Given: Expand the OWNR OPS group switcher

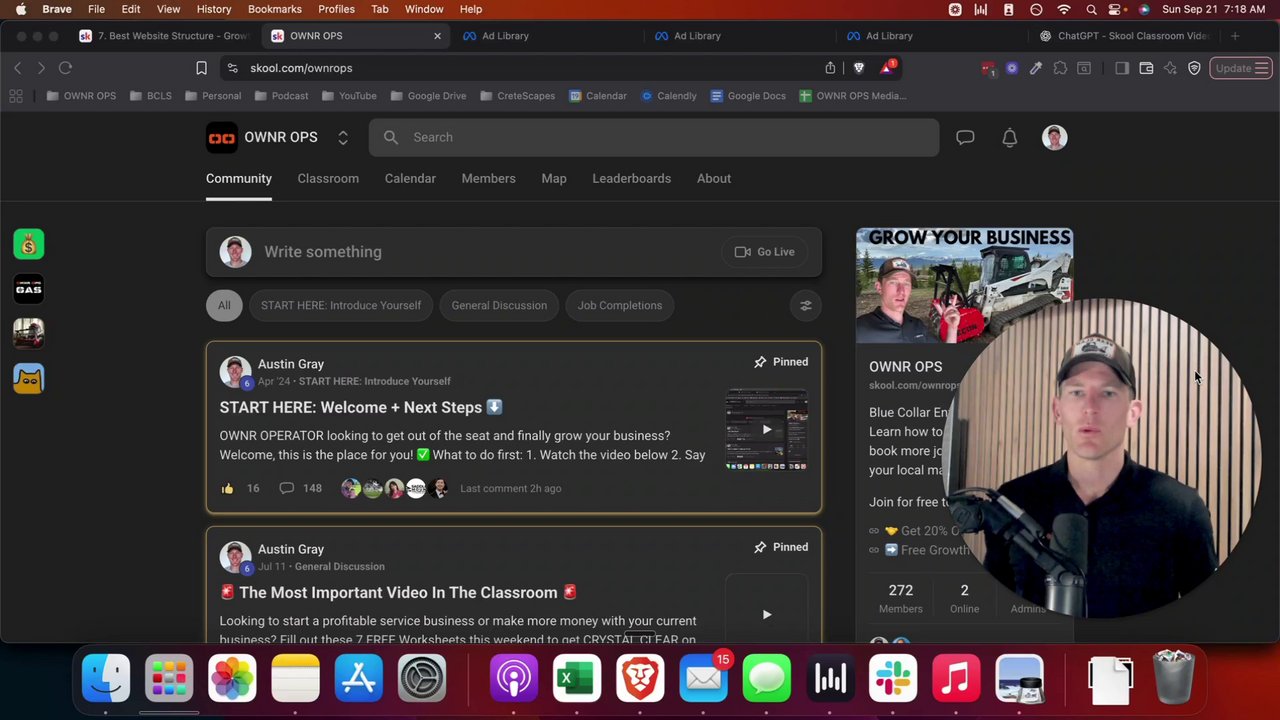Looking at the screenshot, I should click(x=343, y=138).
